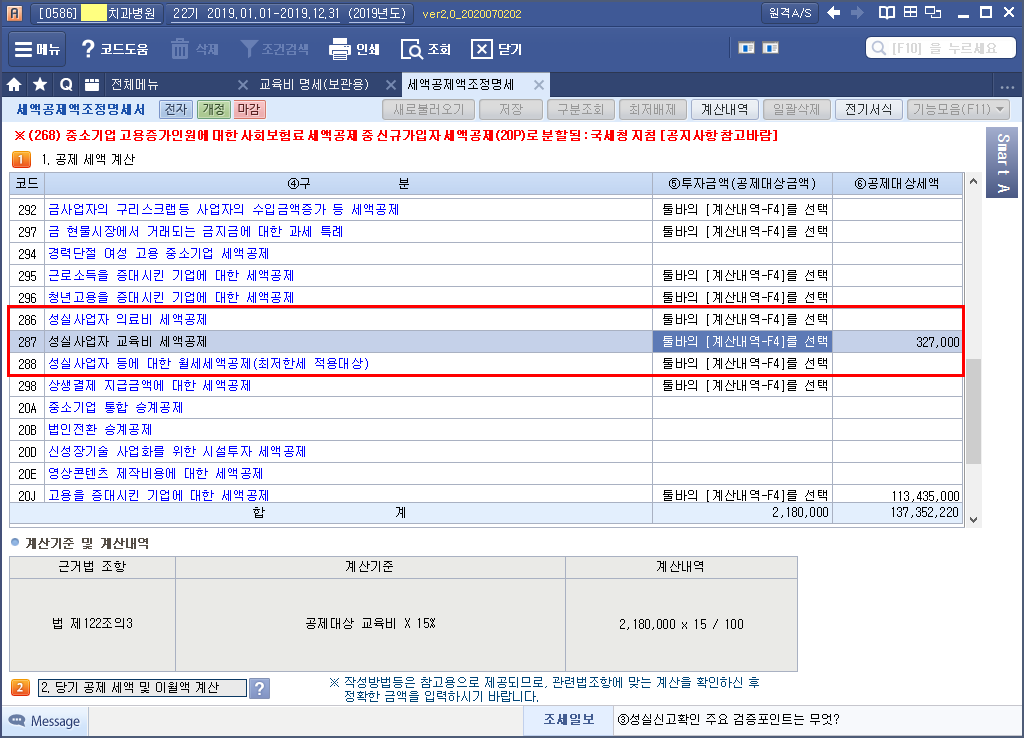The width and height of the screenshot is (1024, 738).
Task: Click the window-list icon beside 전체메뉴
Action: click(92, 84)
